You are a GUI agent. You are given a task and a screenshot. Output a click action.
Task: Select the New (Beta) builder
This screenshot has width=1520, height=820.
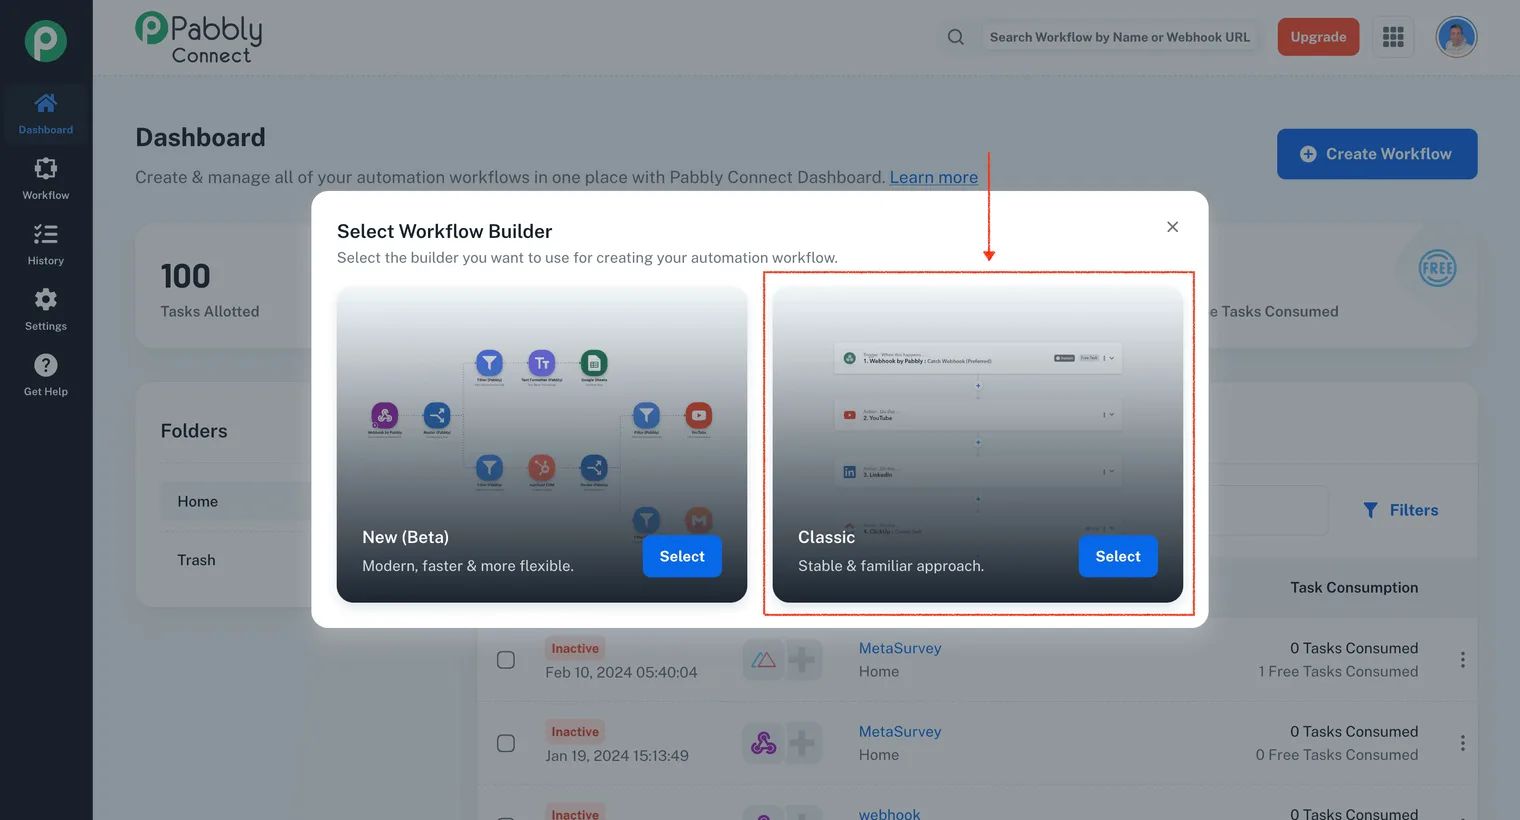point(682,556)
